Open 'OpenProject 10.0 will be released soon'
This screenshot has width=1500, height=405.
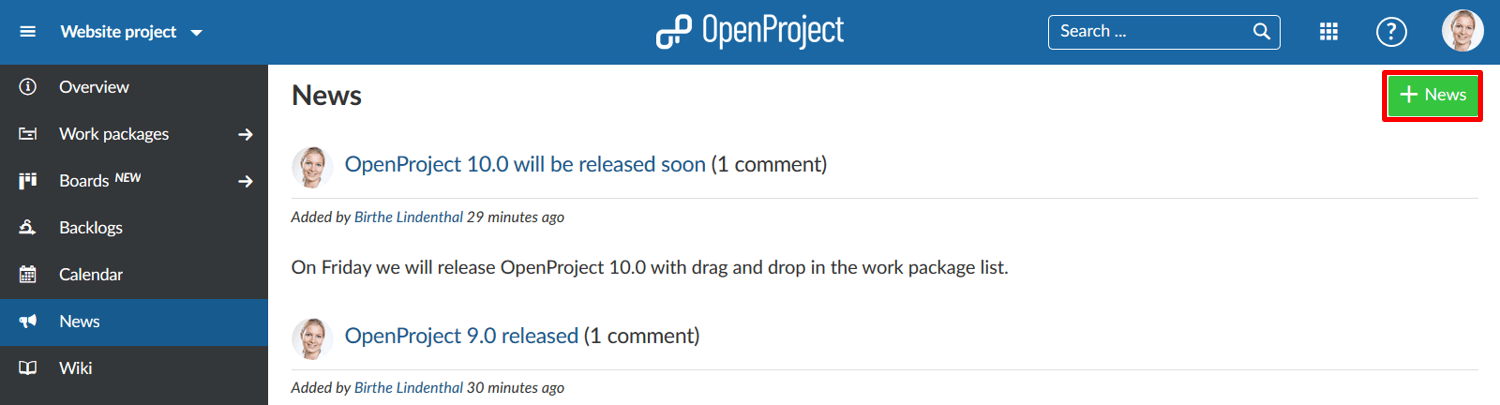(525, 164)
